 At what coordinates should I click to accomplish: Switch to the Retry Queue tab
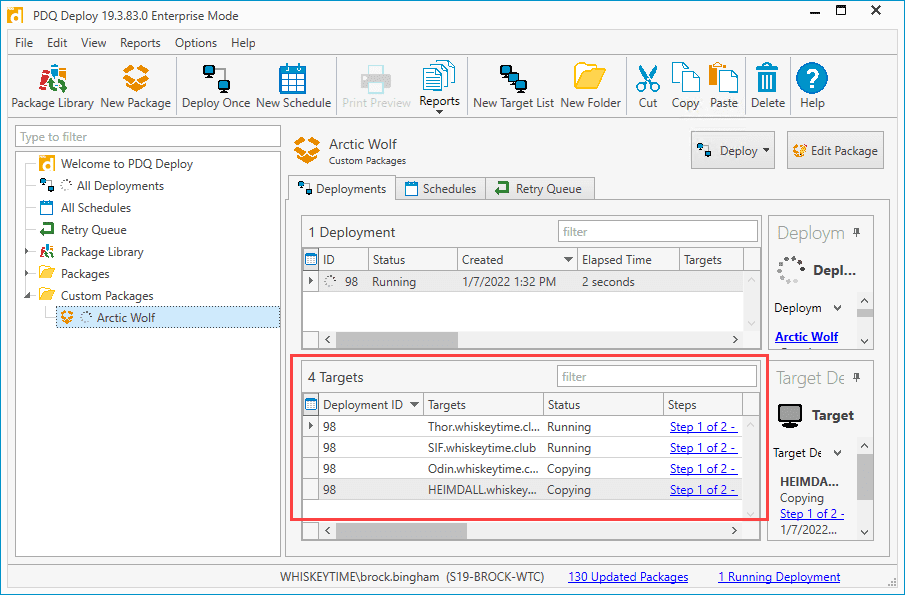click(x=540, y=189)
